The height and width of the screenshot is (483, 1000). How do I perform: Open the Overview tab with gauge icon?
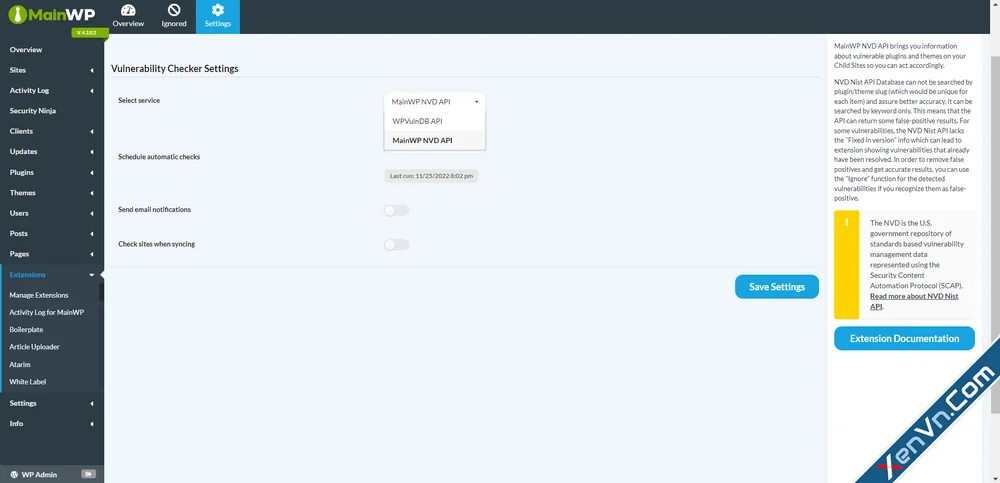pos(128,17)
